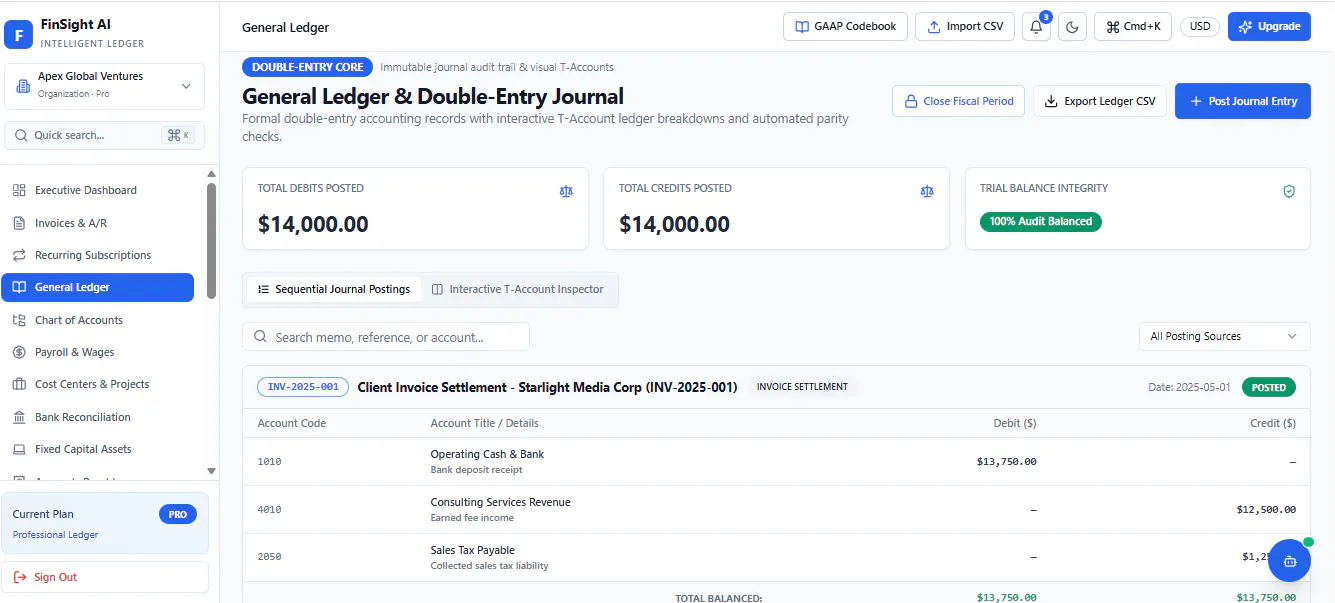Toggle dark mode moon icon

click(1072, 27)
